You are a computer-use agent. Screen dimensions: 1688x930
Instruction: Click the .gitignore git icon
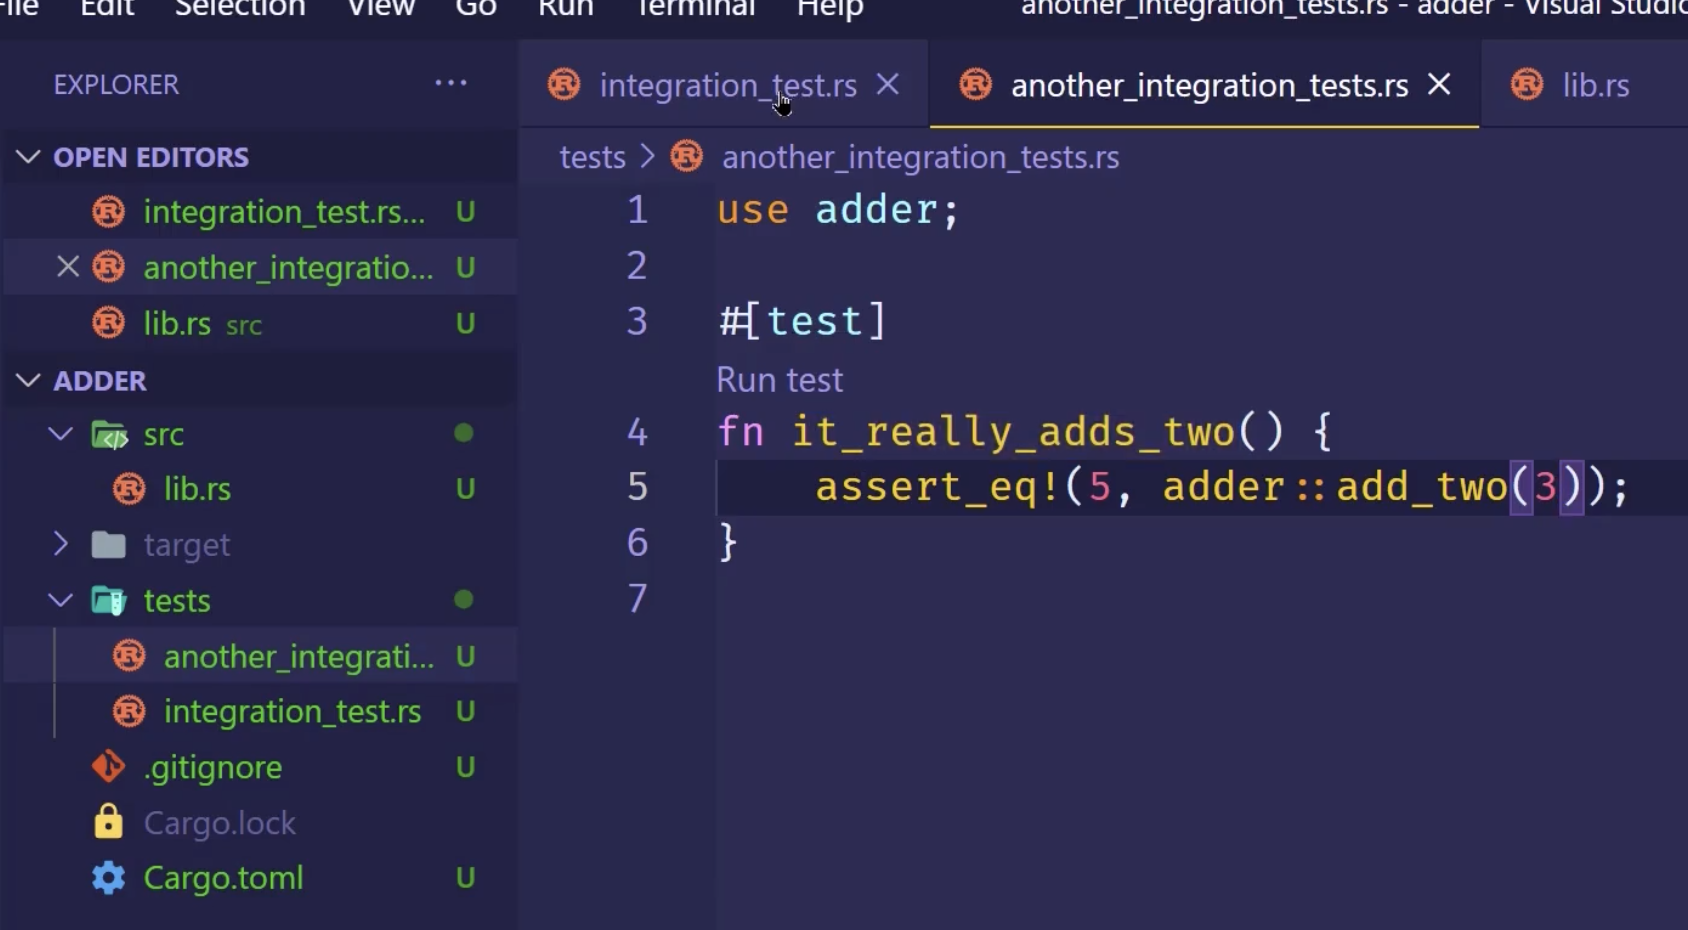coord(108,767)
